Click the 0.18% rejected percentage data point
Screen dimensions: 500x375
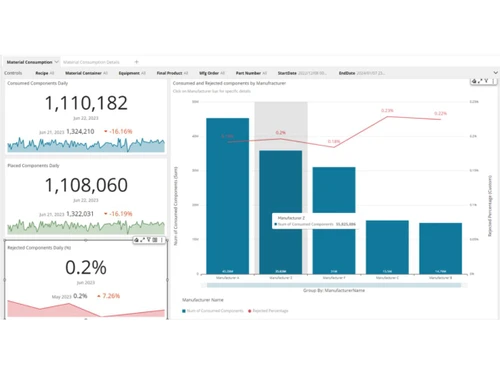(334, 147)
